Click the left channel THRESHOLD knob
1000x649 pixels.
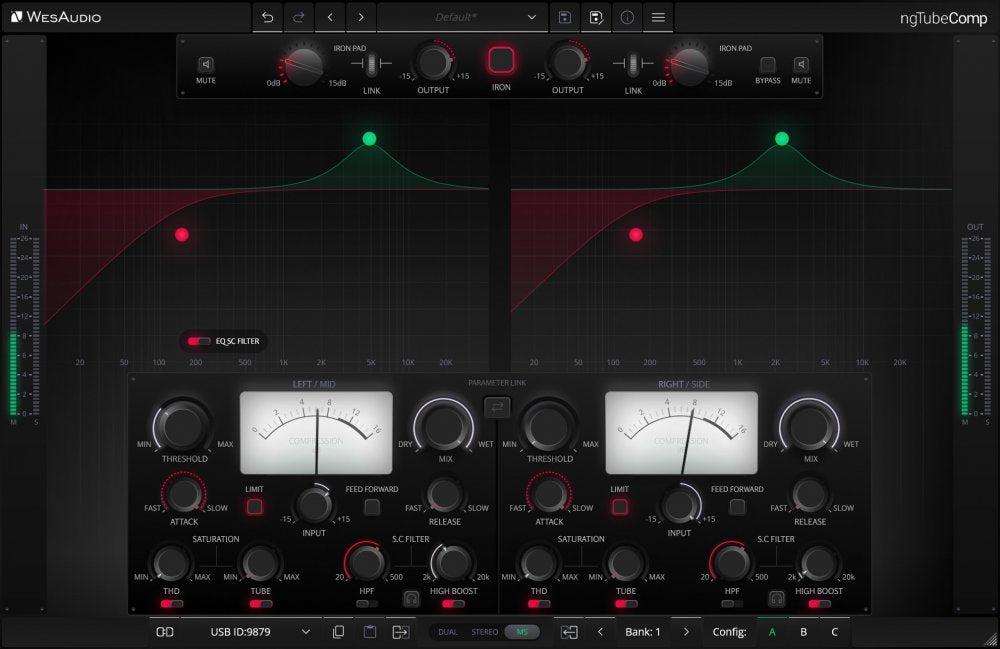pyautogui.click(x=180, y=426)
